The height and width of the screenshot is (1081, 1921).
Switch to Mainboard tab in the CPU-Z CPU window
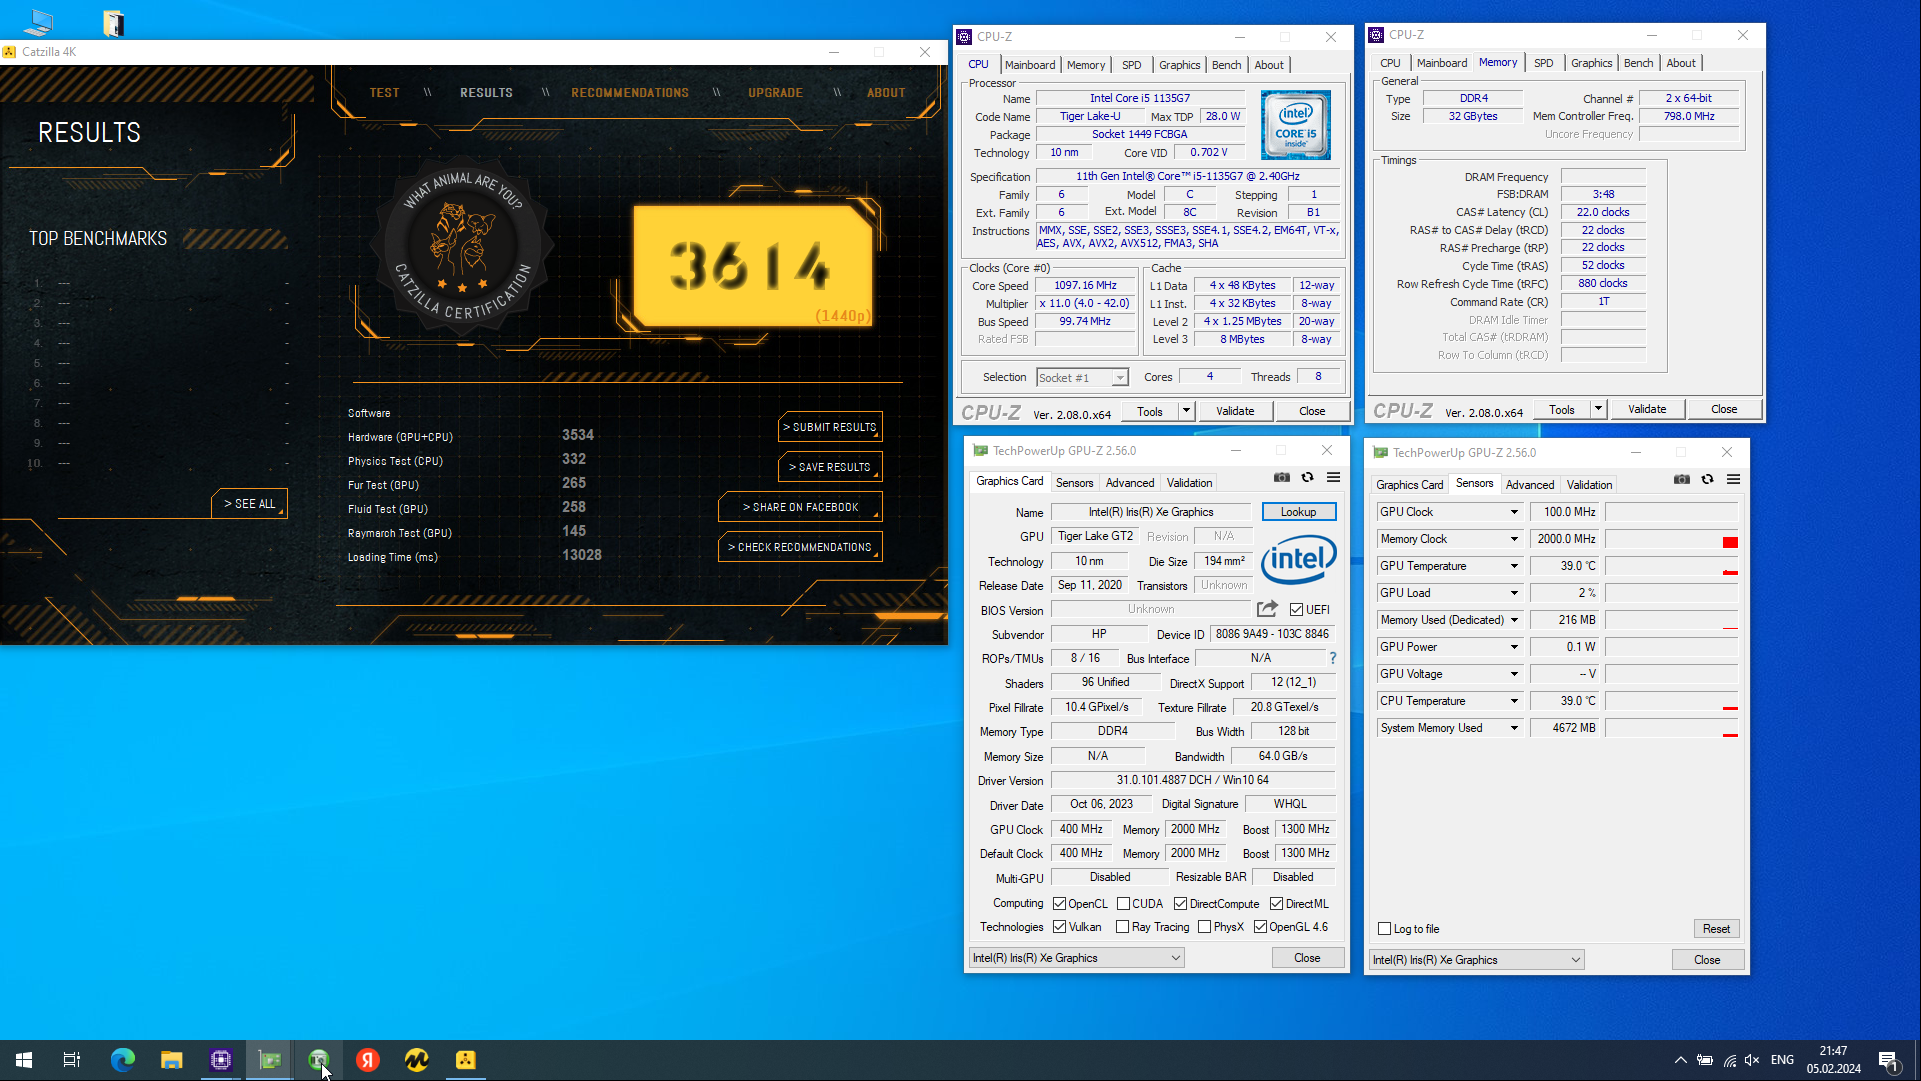point(1030,65)
